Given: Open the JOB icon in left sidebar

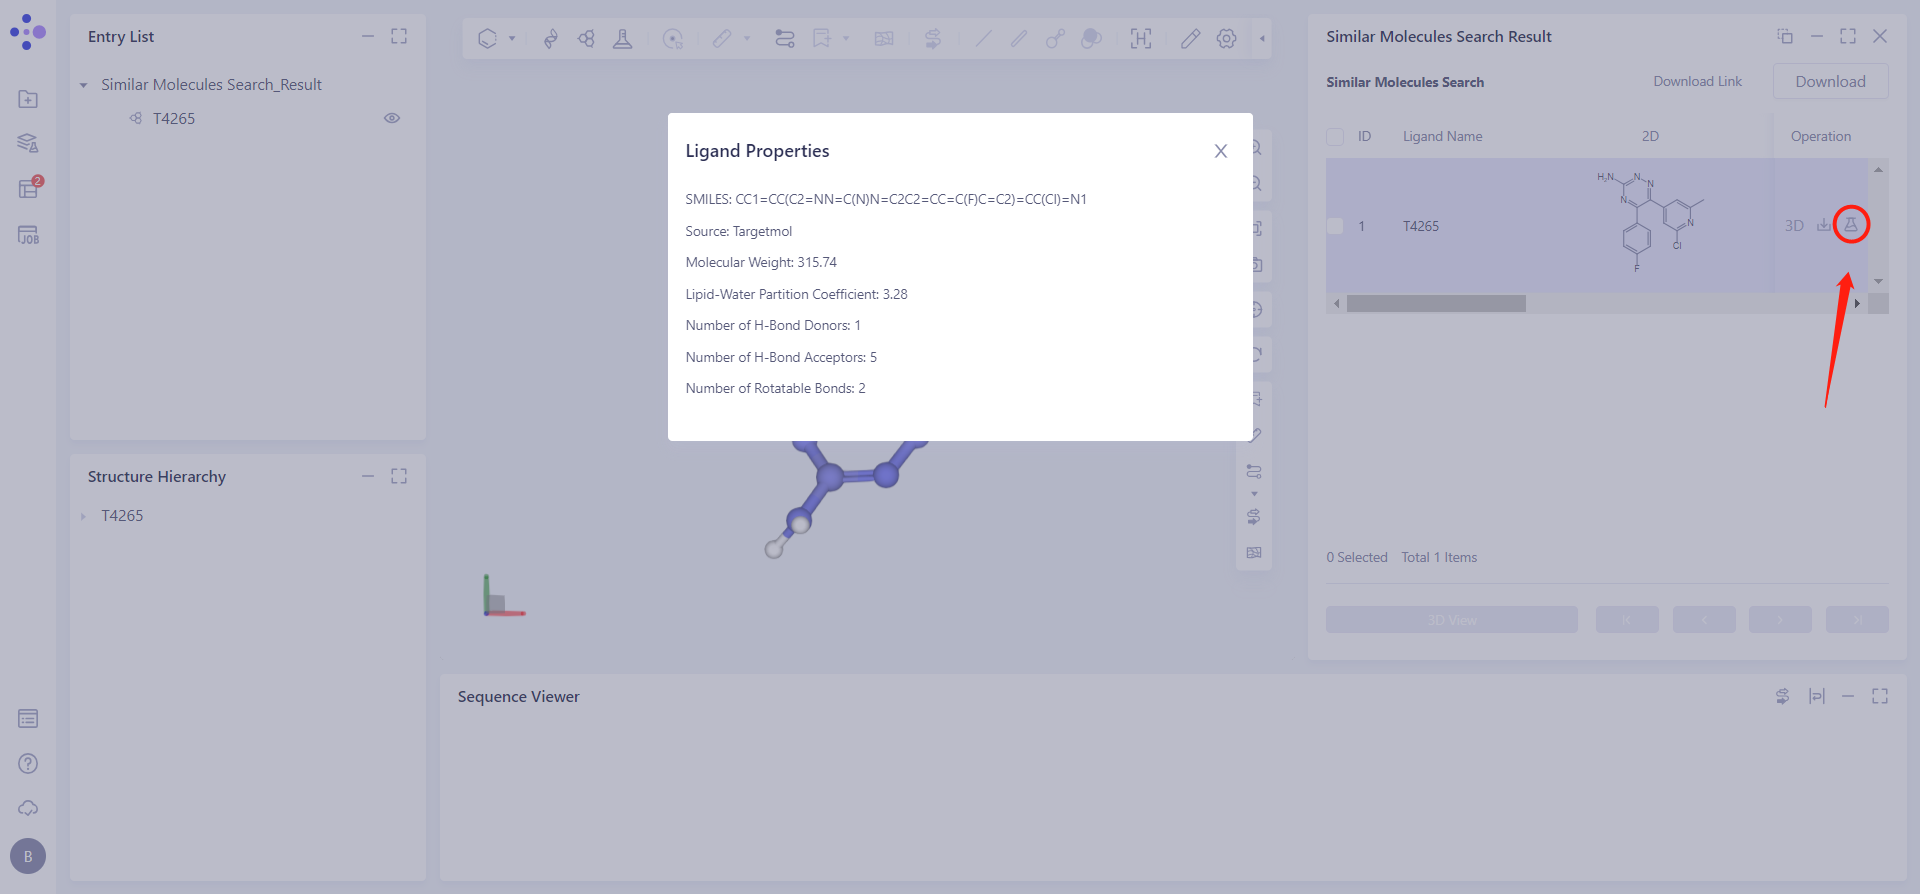Looking at the screenshot, I should point(28,235).
